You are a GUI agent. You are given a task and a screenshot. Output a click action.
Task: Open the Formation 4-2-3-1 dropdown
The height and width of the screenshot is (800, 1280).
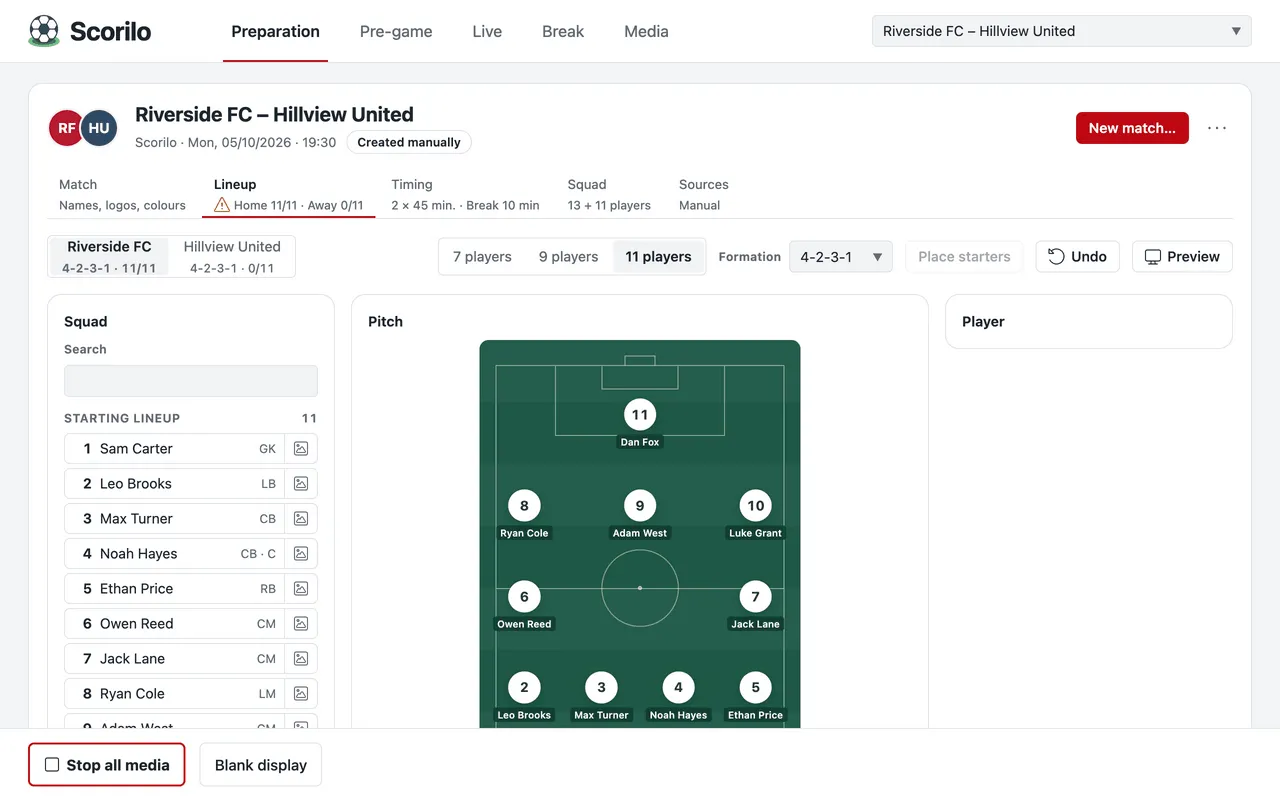(x=841, y=257)
